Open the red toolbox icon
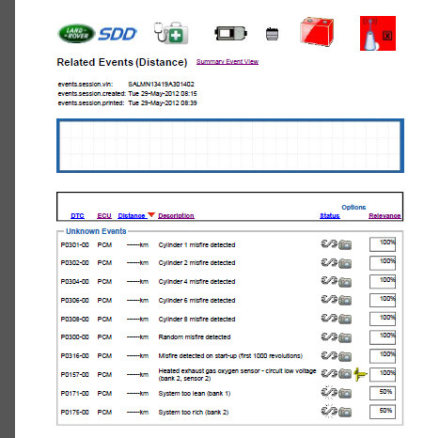Image resolution: width=424 pixels, height=438 pixels. click(317, 32)
